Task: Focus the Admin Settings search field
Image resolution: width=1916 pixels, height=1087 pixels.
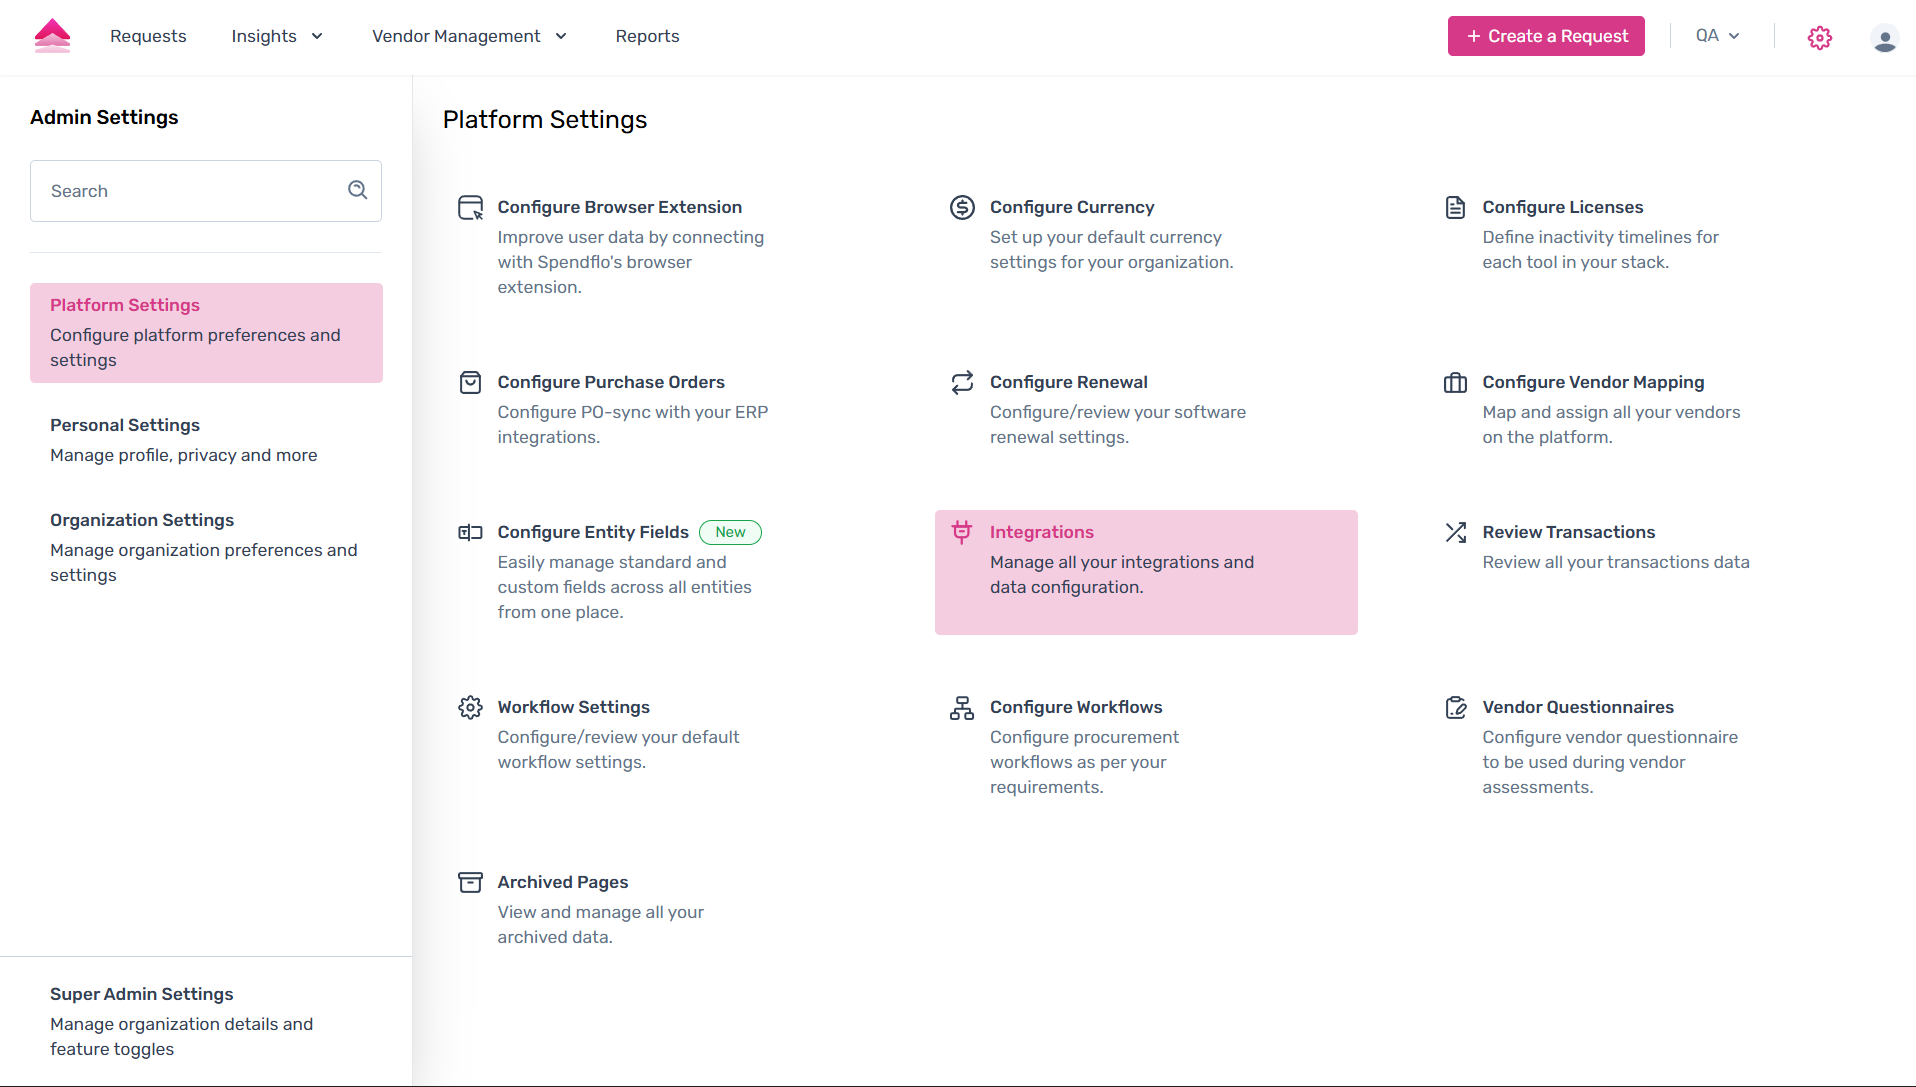Action: pos(190,191)
